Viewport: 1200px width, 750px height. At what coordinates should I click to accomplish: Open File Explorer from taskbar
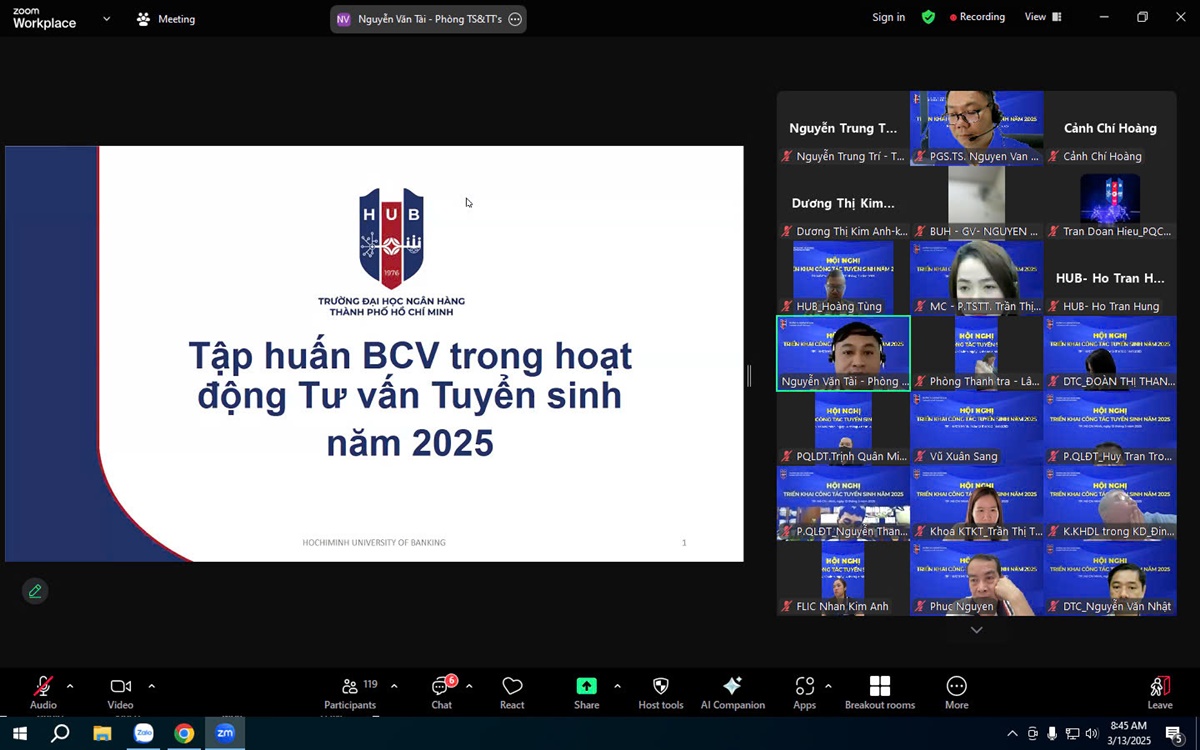(x=102, y=733)
